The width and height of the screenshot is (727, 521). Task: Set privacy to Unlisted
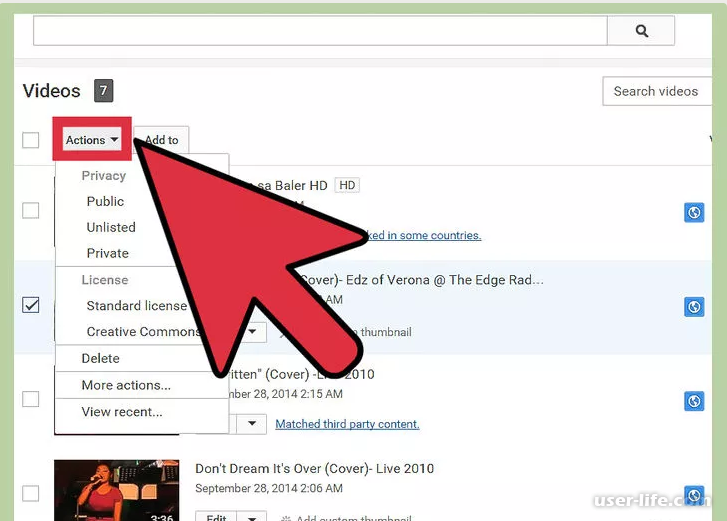(111, 227)
